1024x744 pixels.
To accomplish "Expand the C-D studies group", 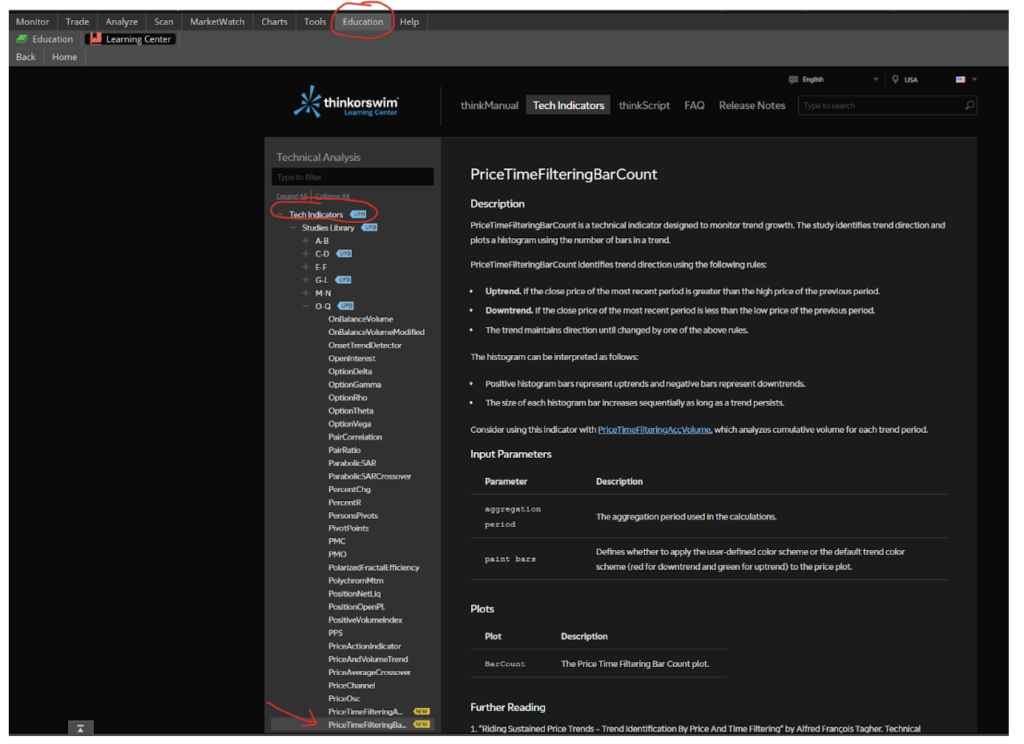I will 306,253.
